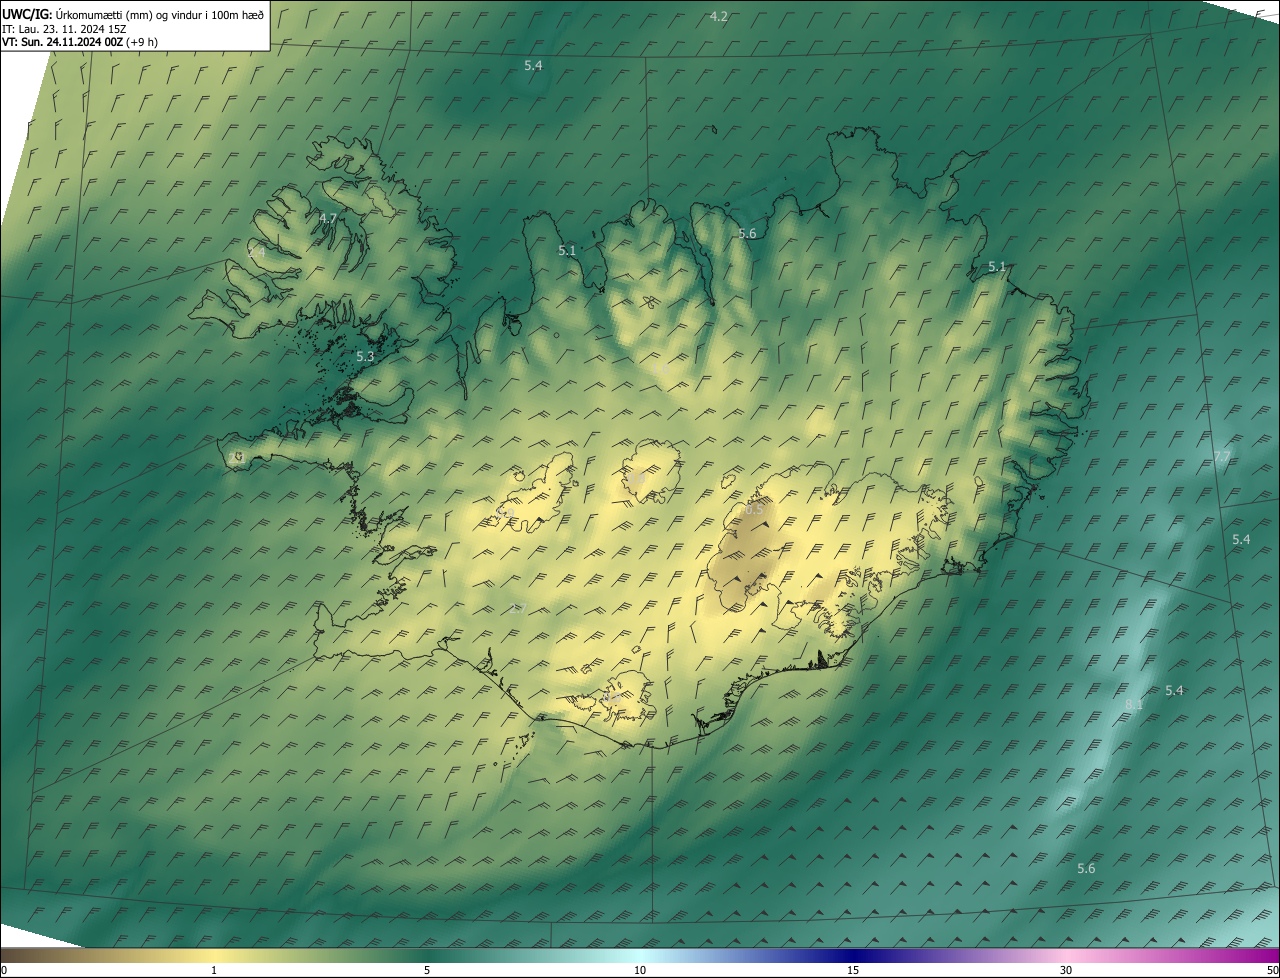The height and width of the screenshot is (978, 1280).
Task: Click the "0" tick label on the color bar
Action: 4,970
